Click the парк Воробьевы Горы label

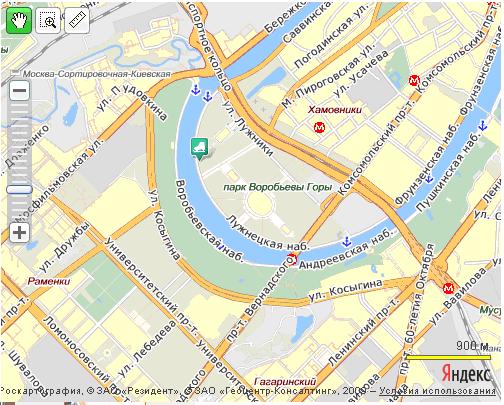coord(278,187)
